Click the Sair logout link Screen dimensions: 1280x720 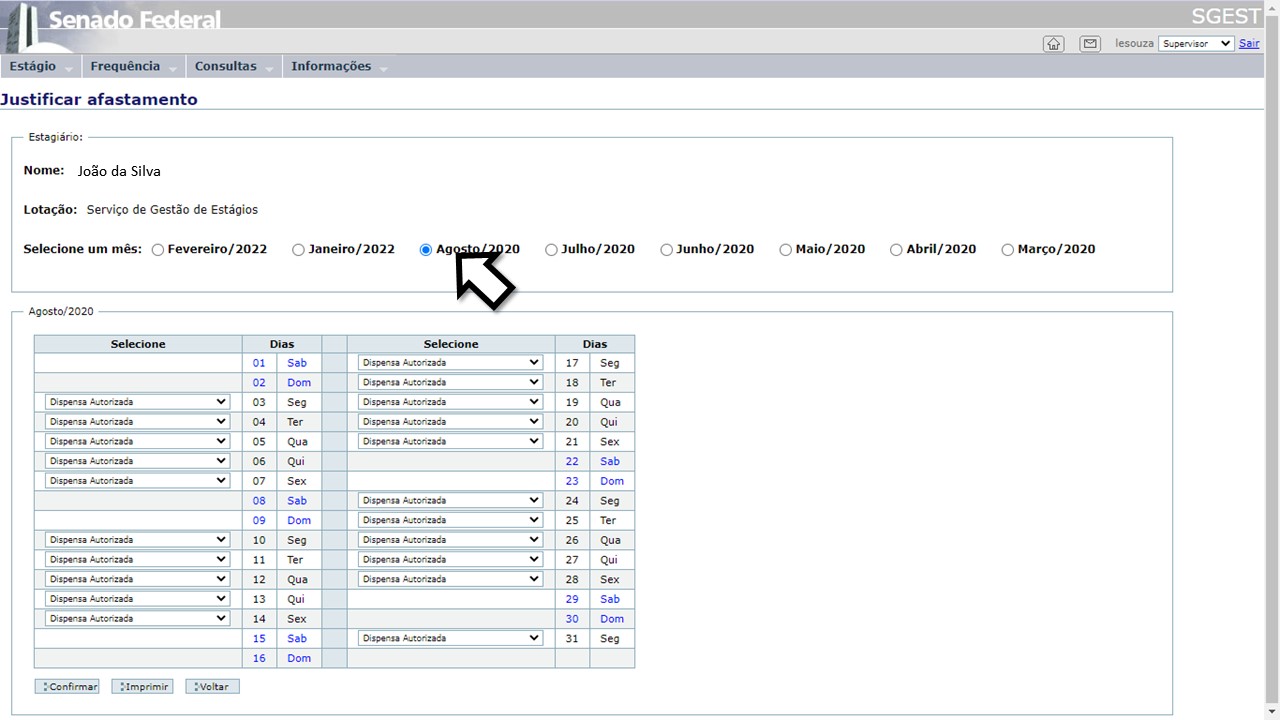click(x=1249, y=44)
